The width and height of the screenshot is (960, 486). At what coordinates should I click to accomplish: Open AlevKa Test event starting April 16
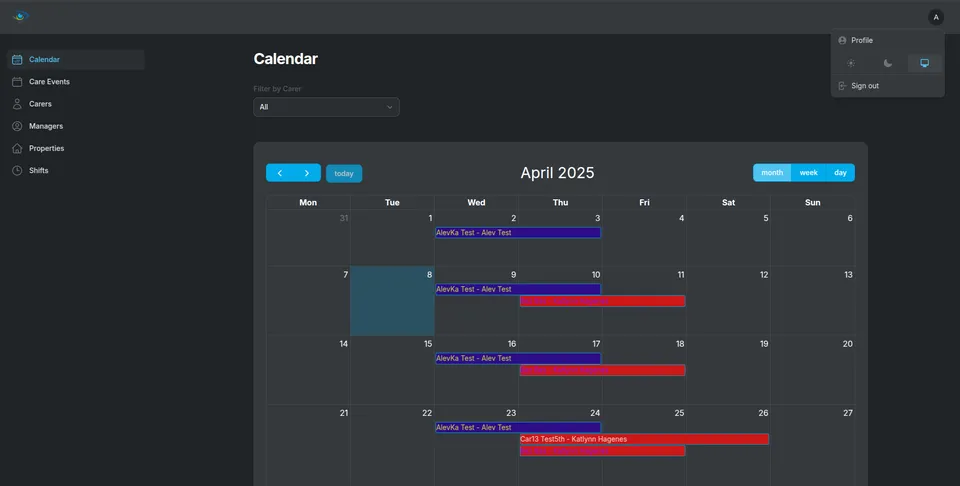tap(518, 358)
